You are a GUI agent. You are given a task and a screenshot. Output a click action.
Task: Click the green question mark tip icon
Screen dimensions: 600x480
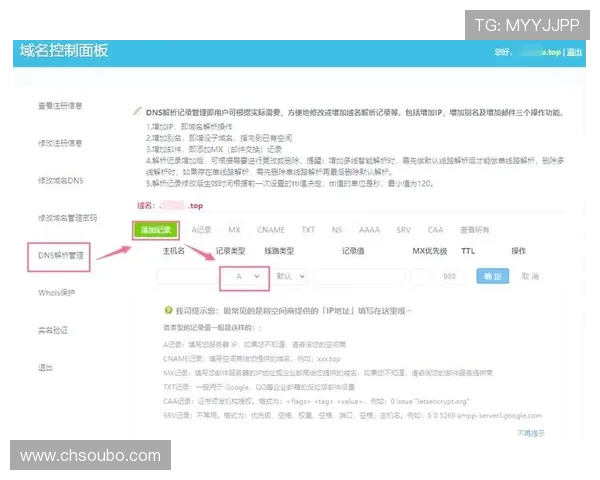coord(168,310)
